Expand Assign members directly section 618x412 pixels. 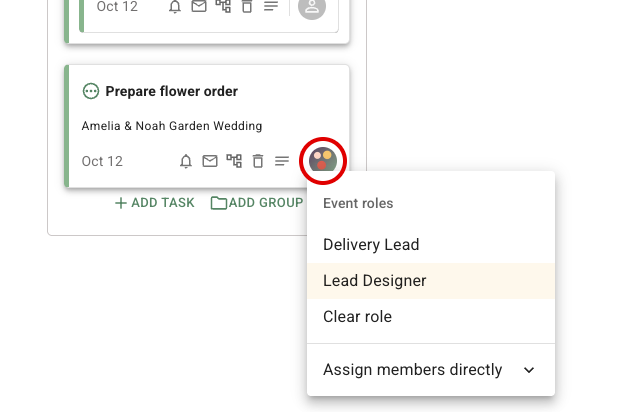click(x=431, y=370)
